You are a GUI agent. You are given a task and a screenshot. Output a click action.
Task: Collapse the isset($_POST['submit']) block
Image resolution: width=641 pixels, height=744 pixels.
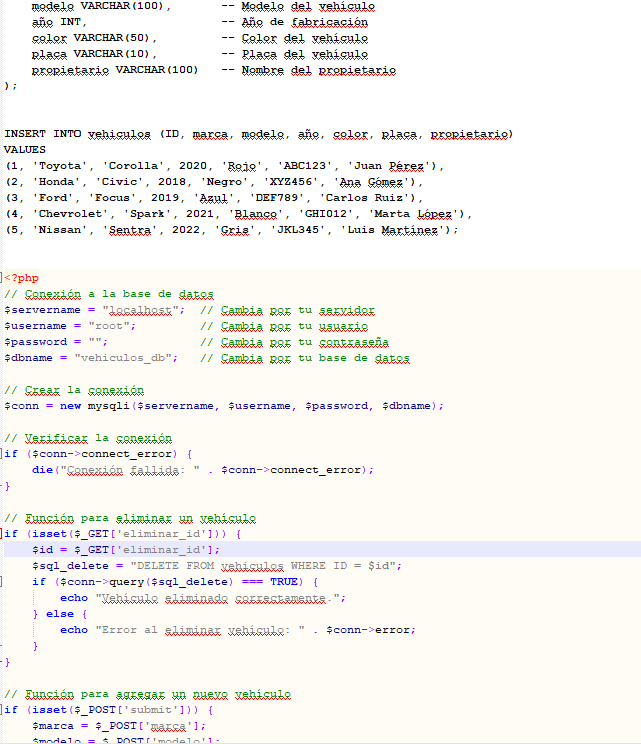coord(5,710)
